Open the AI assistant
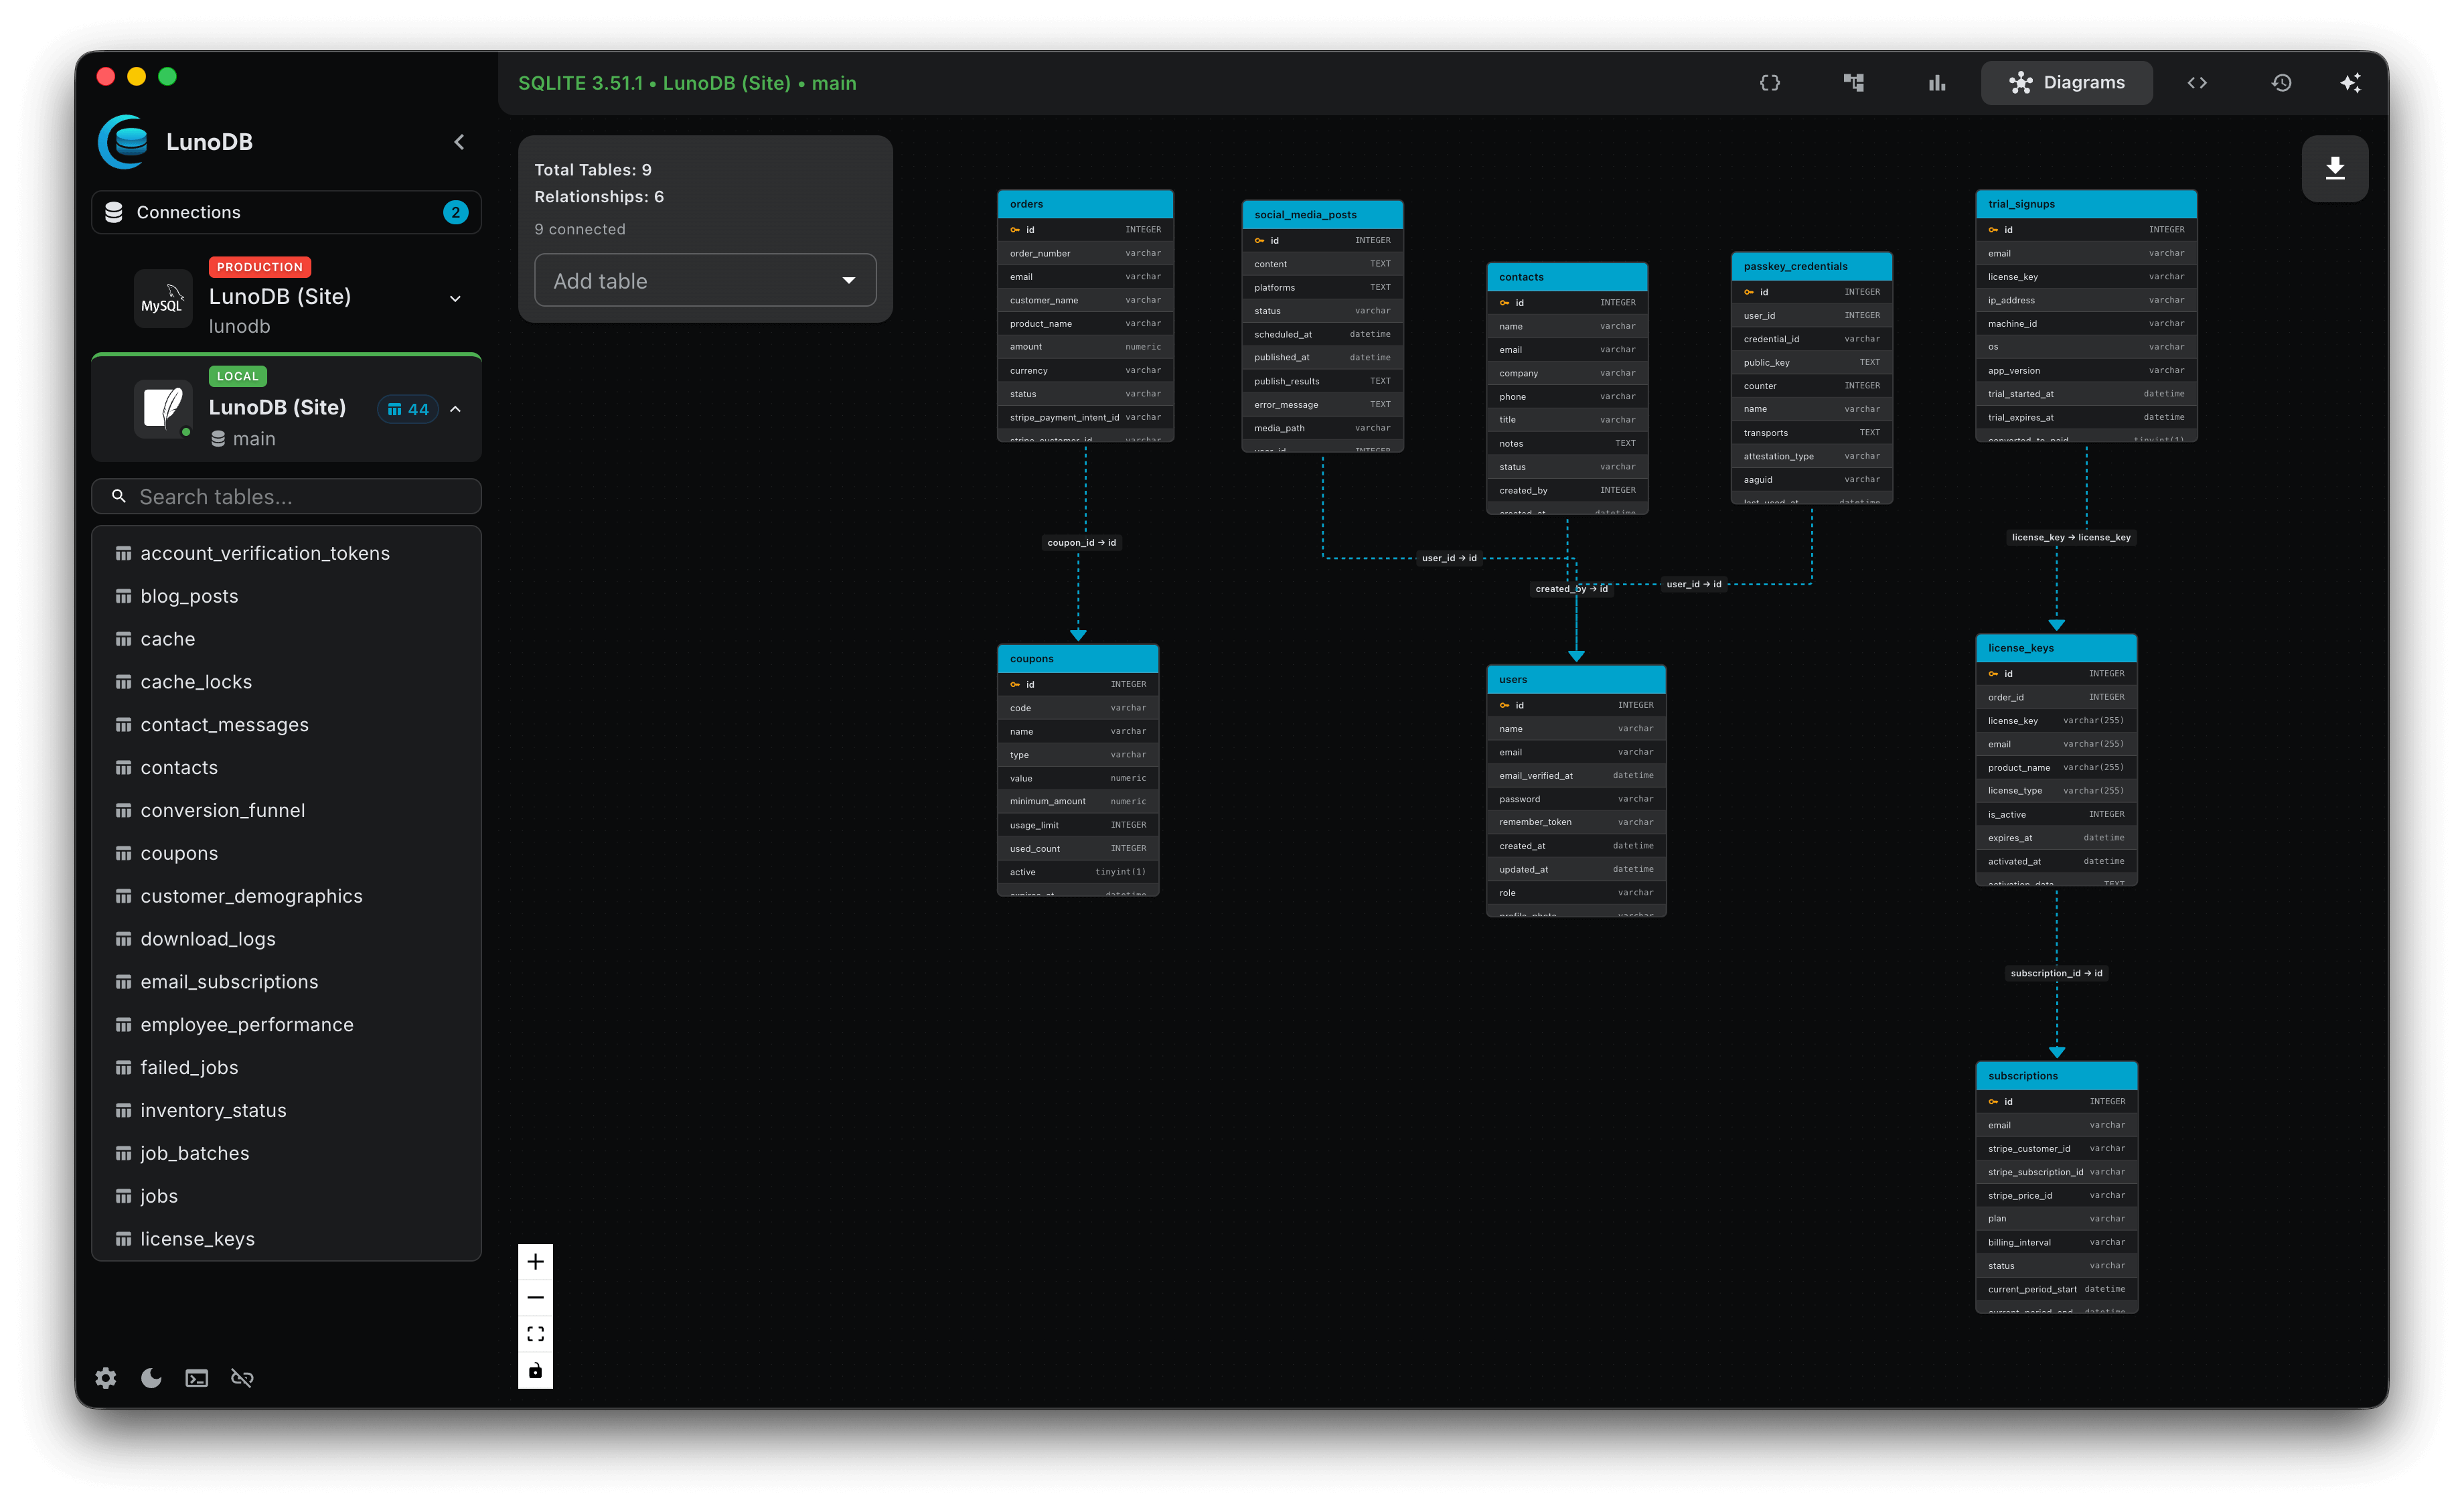The width and height of the screenshot is (2464, 1508). pos(2351,83)
